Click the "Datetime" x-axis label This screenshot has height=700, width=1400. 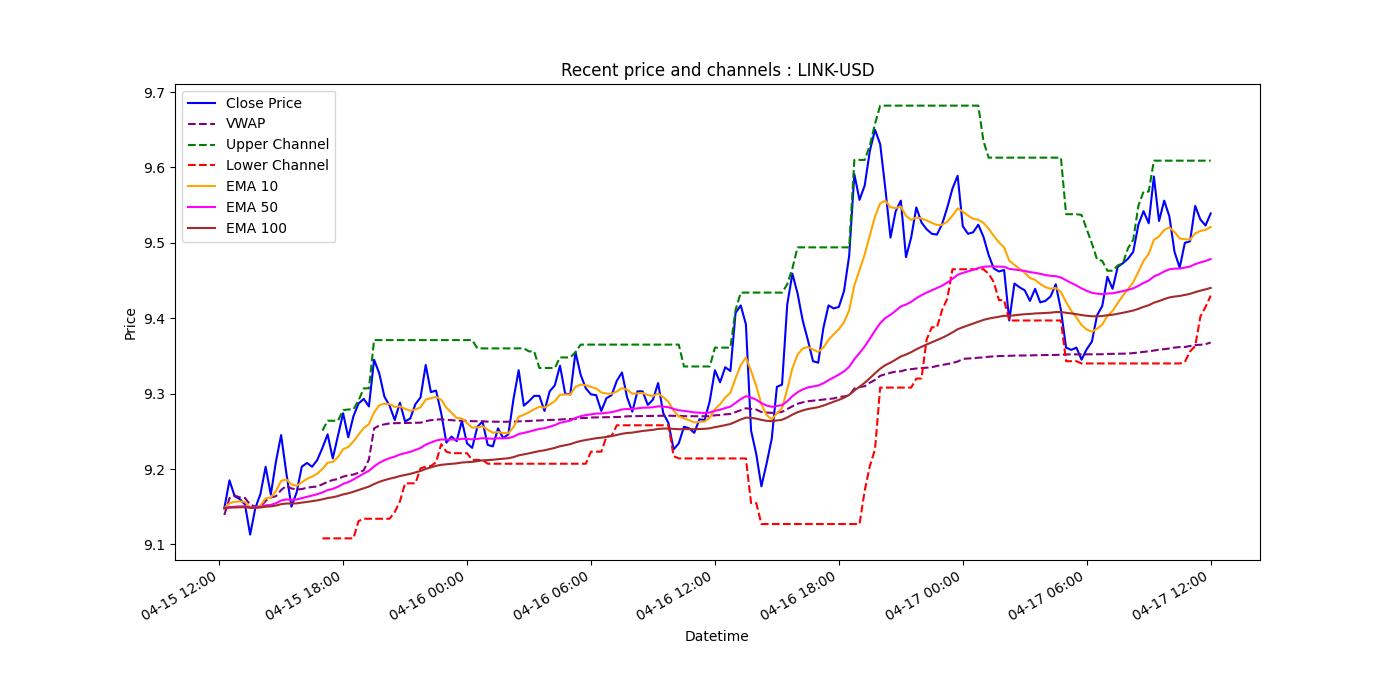tap(716, 636)
